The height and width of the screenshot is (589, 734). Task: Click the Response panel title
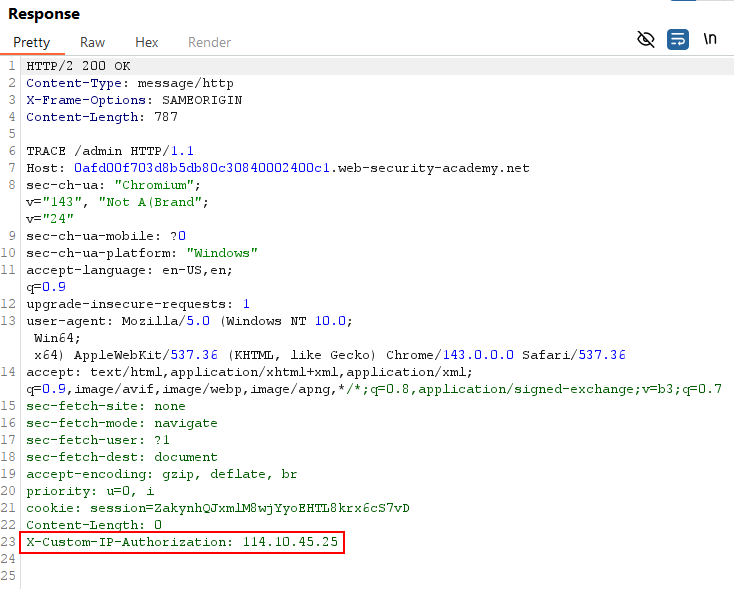click(44, 14)
